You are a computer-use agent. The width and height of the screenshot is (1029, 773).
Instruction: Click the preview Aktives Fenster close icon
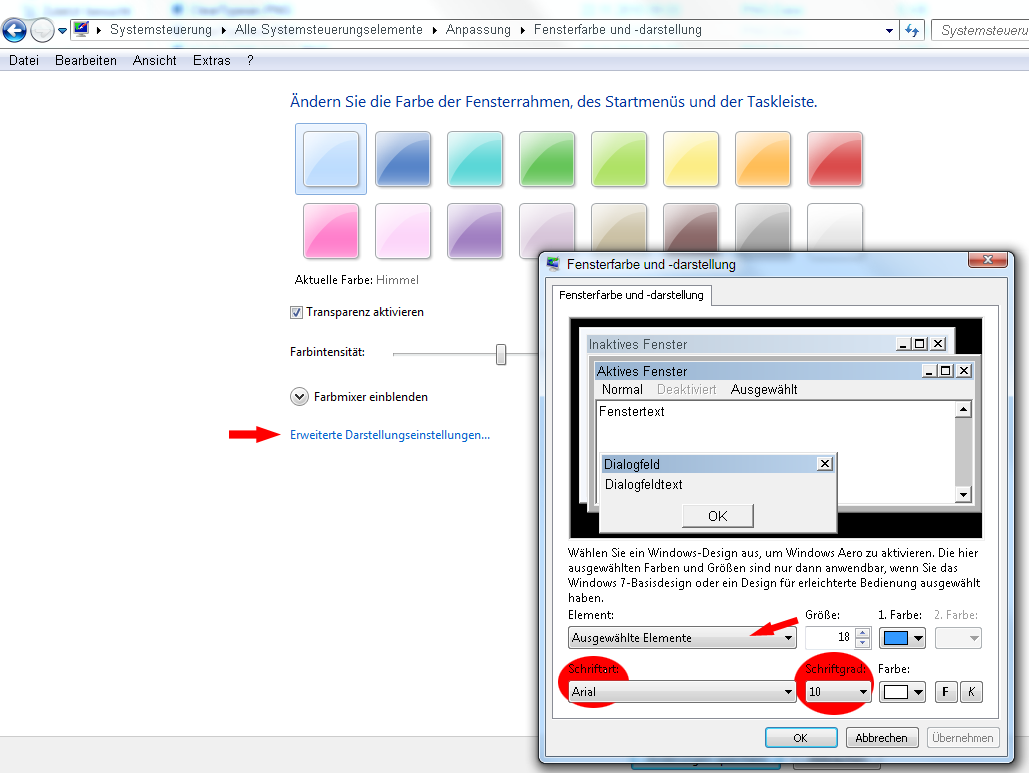click(x=963, y=371)
